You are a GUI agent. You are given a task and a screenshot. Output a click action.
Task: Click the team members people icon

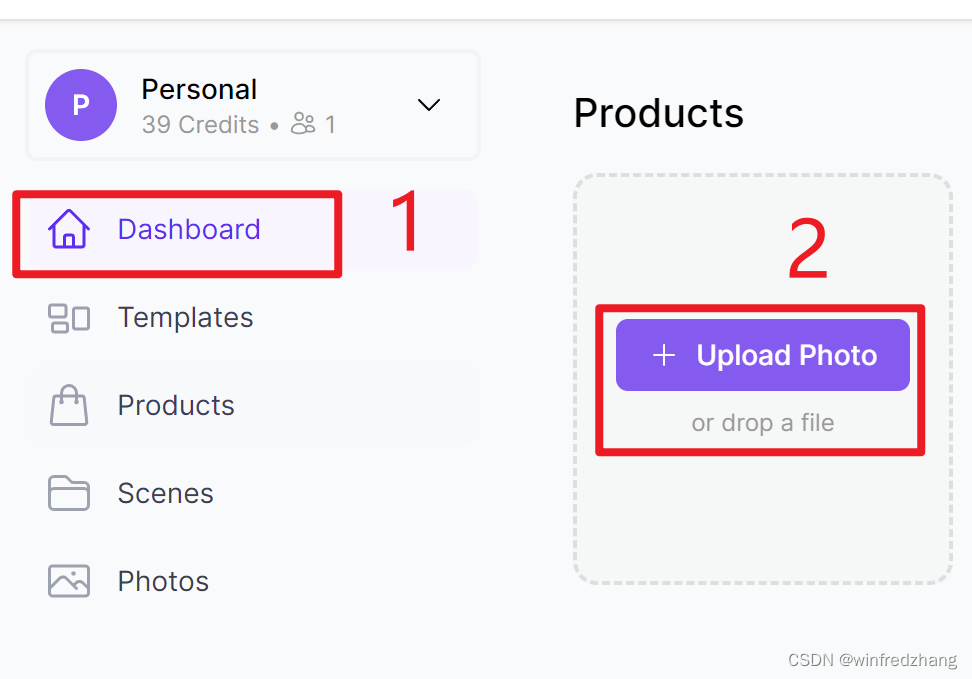(303, 123)
